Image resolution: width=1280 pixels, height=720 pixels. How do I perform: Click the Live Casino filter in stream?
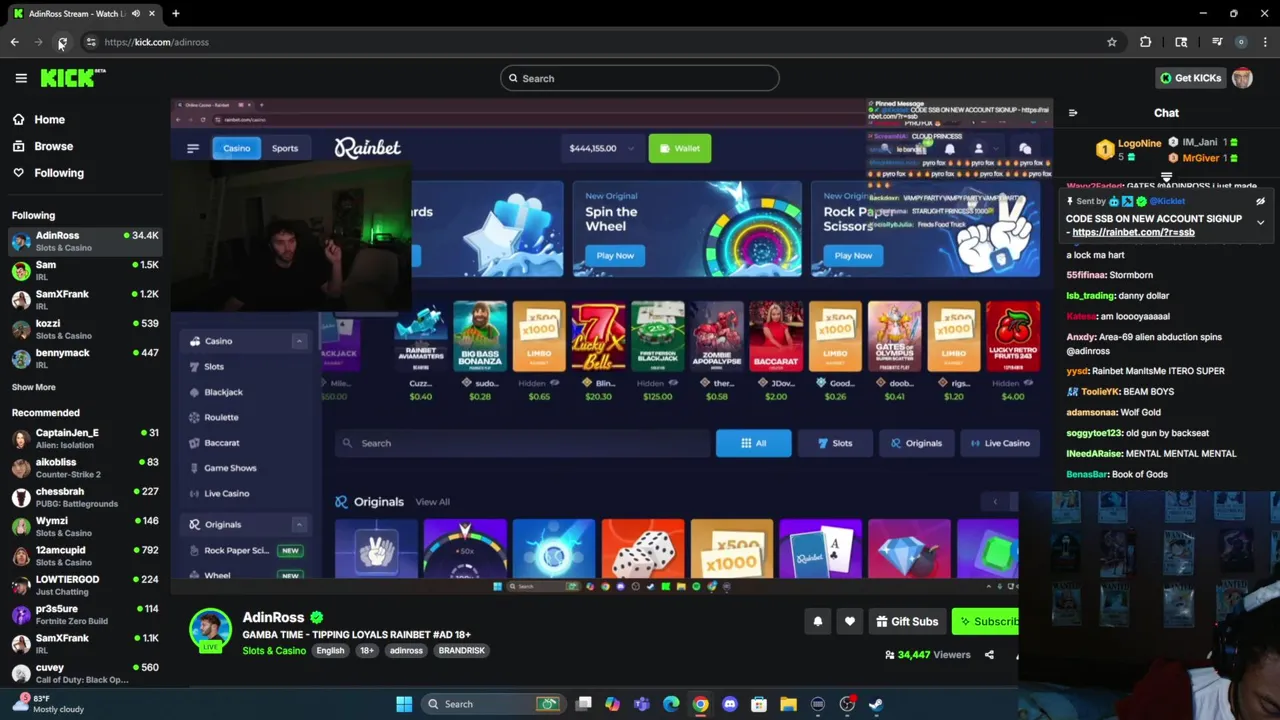[x=999, y=443]
